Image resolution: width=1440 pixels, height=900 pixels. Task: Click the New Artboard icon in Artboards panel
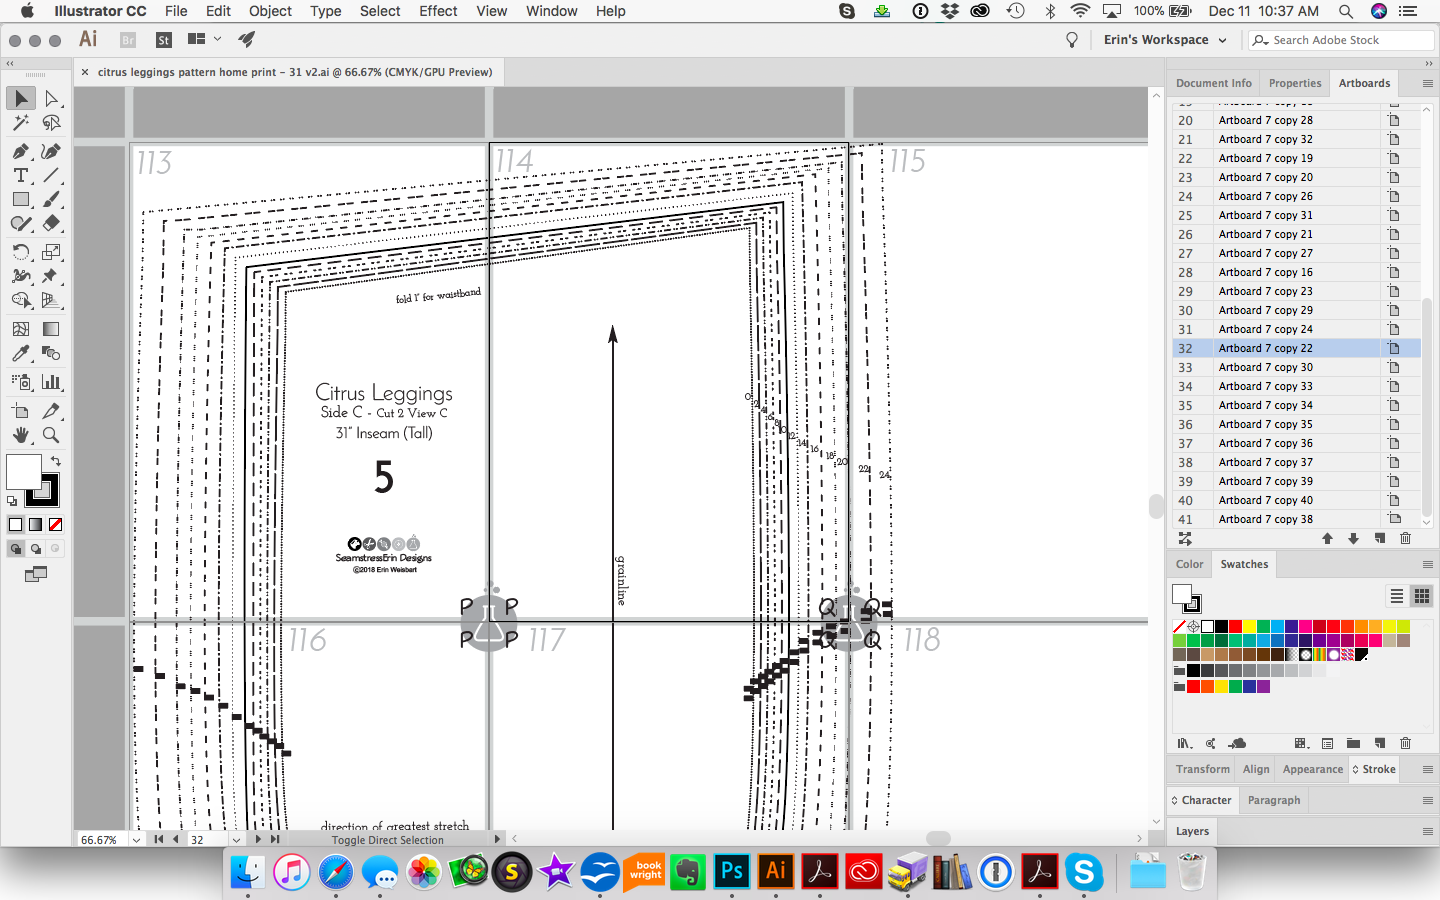(1379, 539)
